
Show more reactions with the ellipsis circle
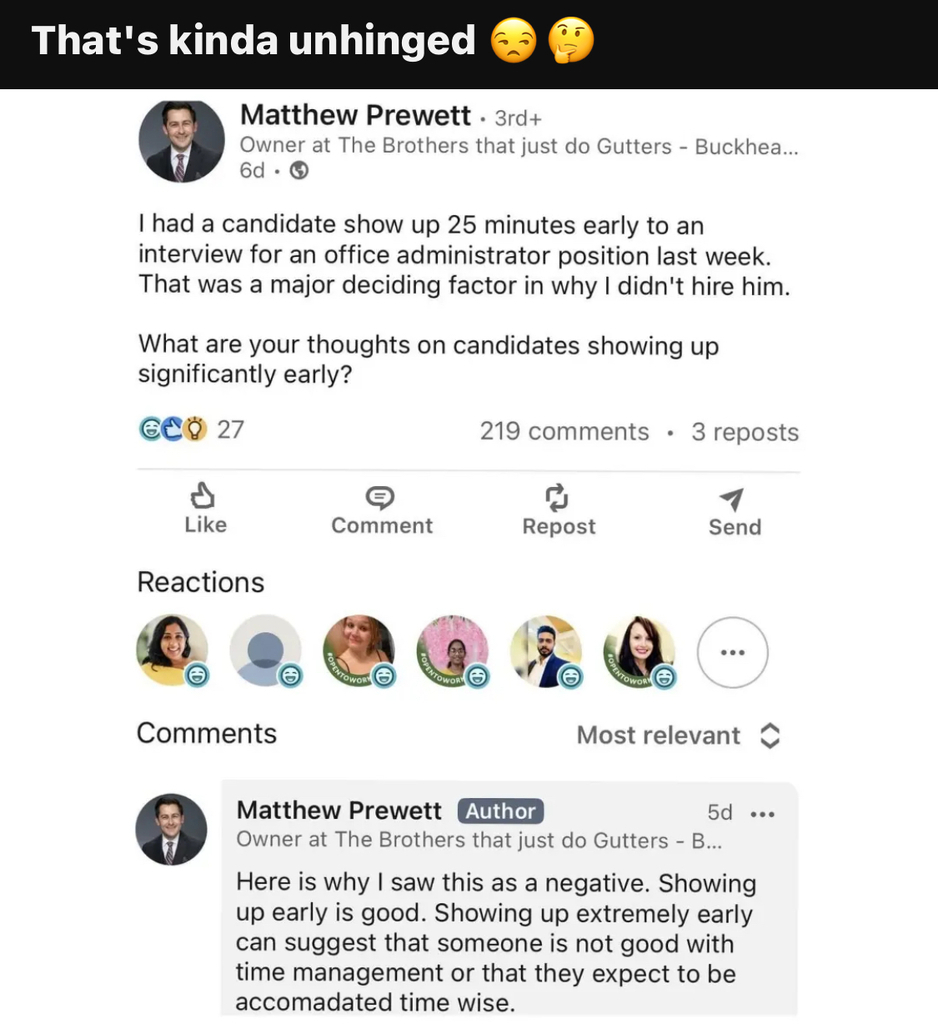tap(732, 652)
